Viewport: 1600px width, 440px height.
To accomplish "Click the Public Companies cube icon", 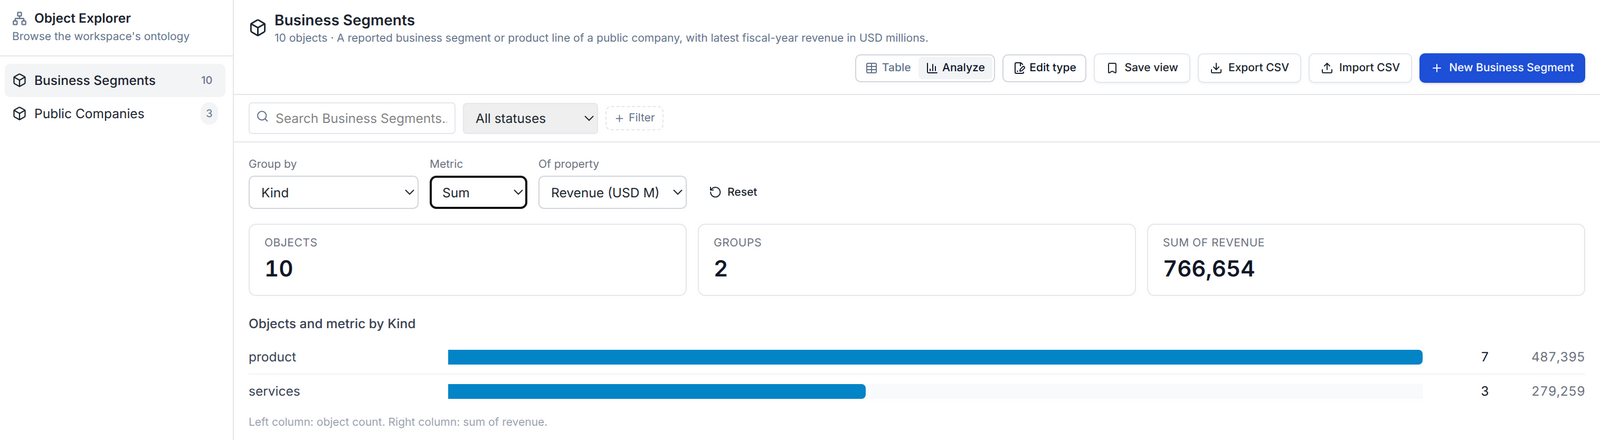I will (x=19, y=114).
